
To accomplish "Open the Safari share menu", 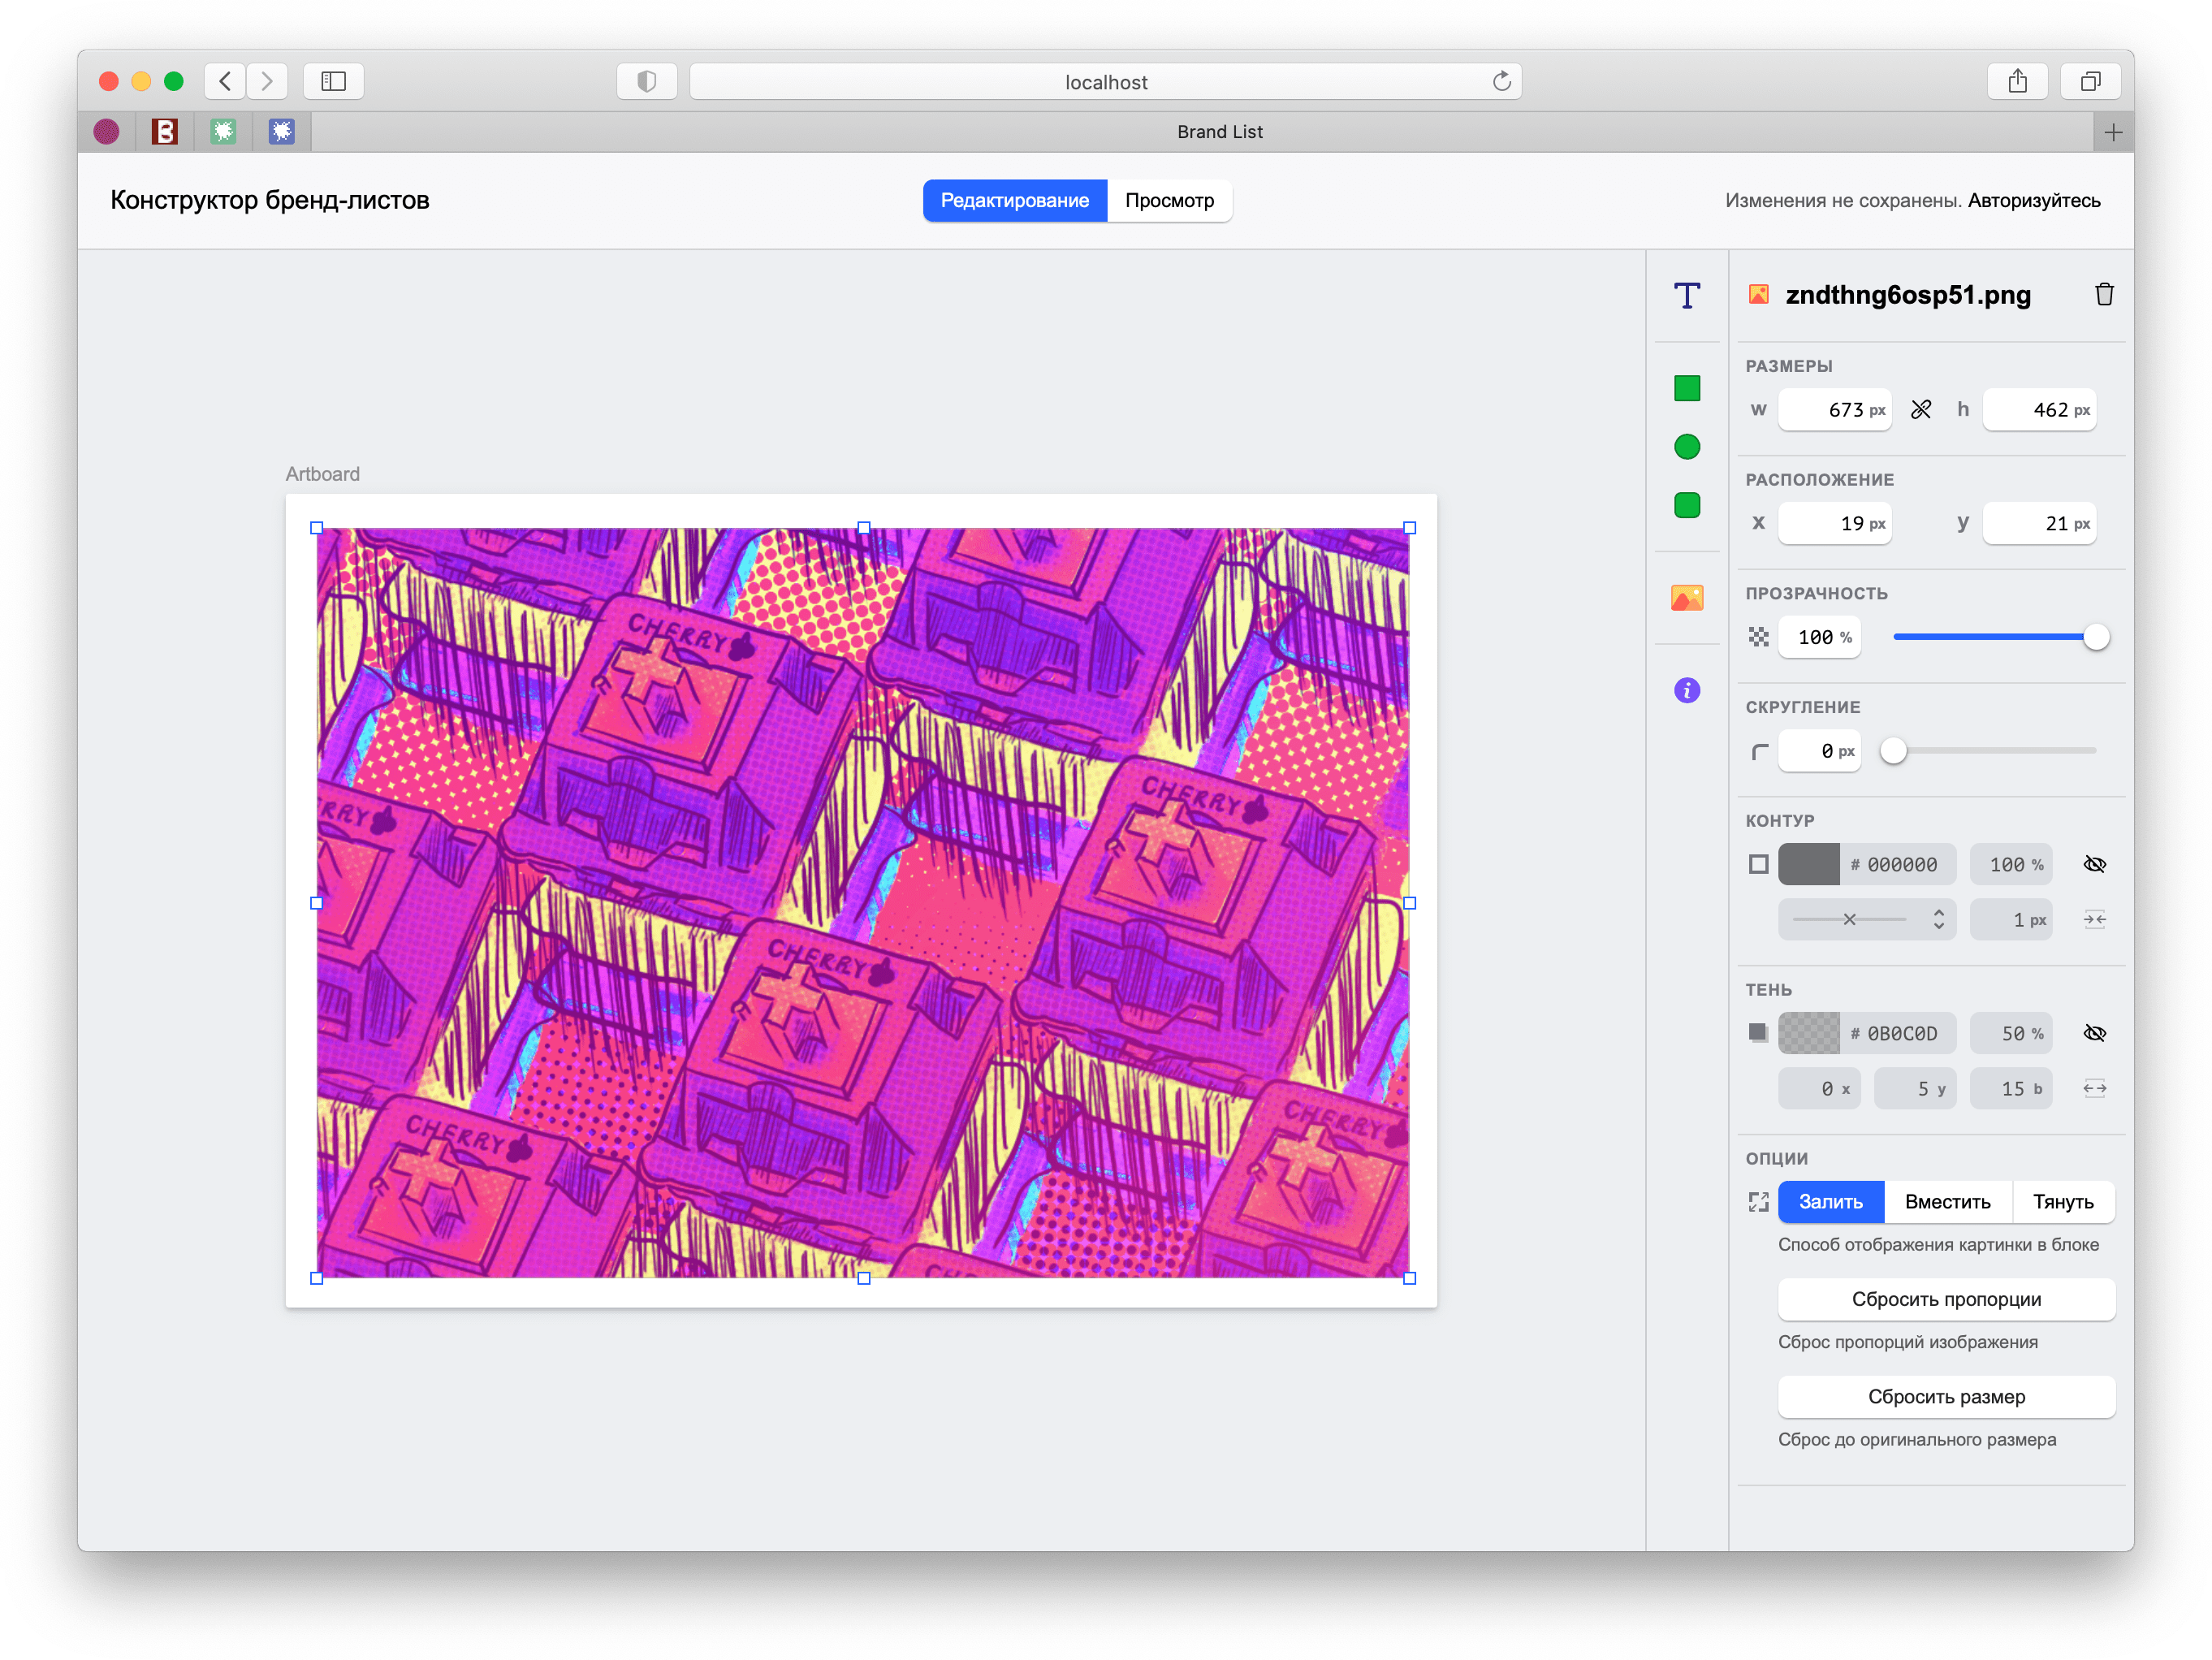I will (x=2018, y=81).
